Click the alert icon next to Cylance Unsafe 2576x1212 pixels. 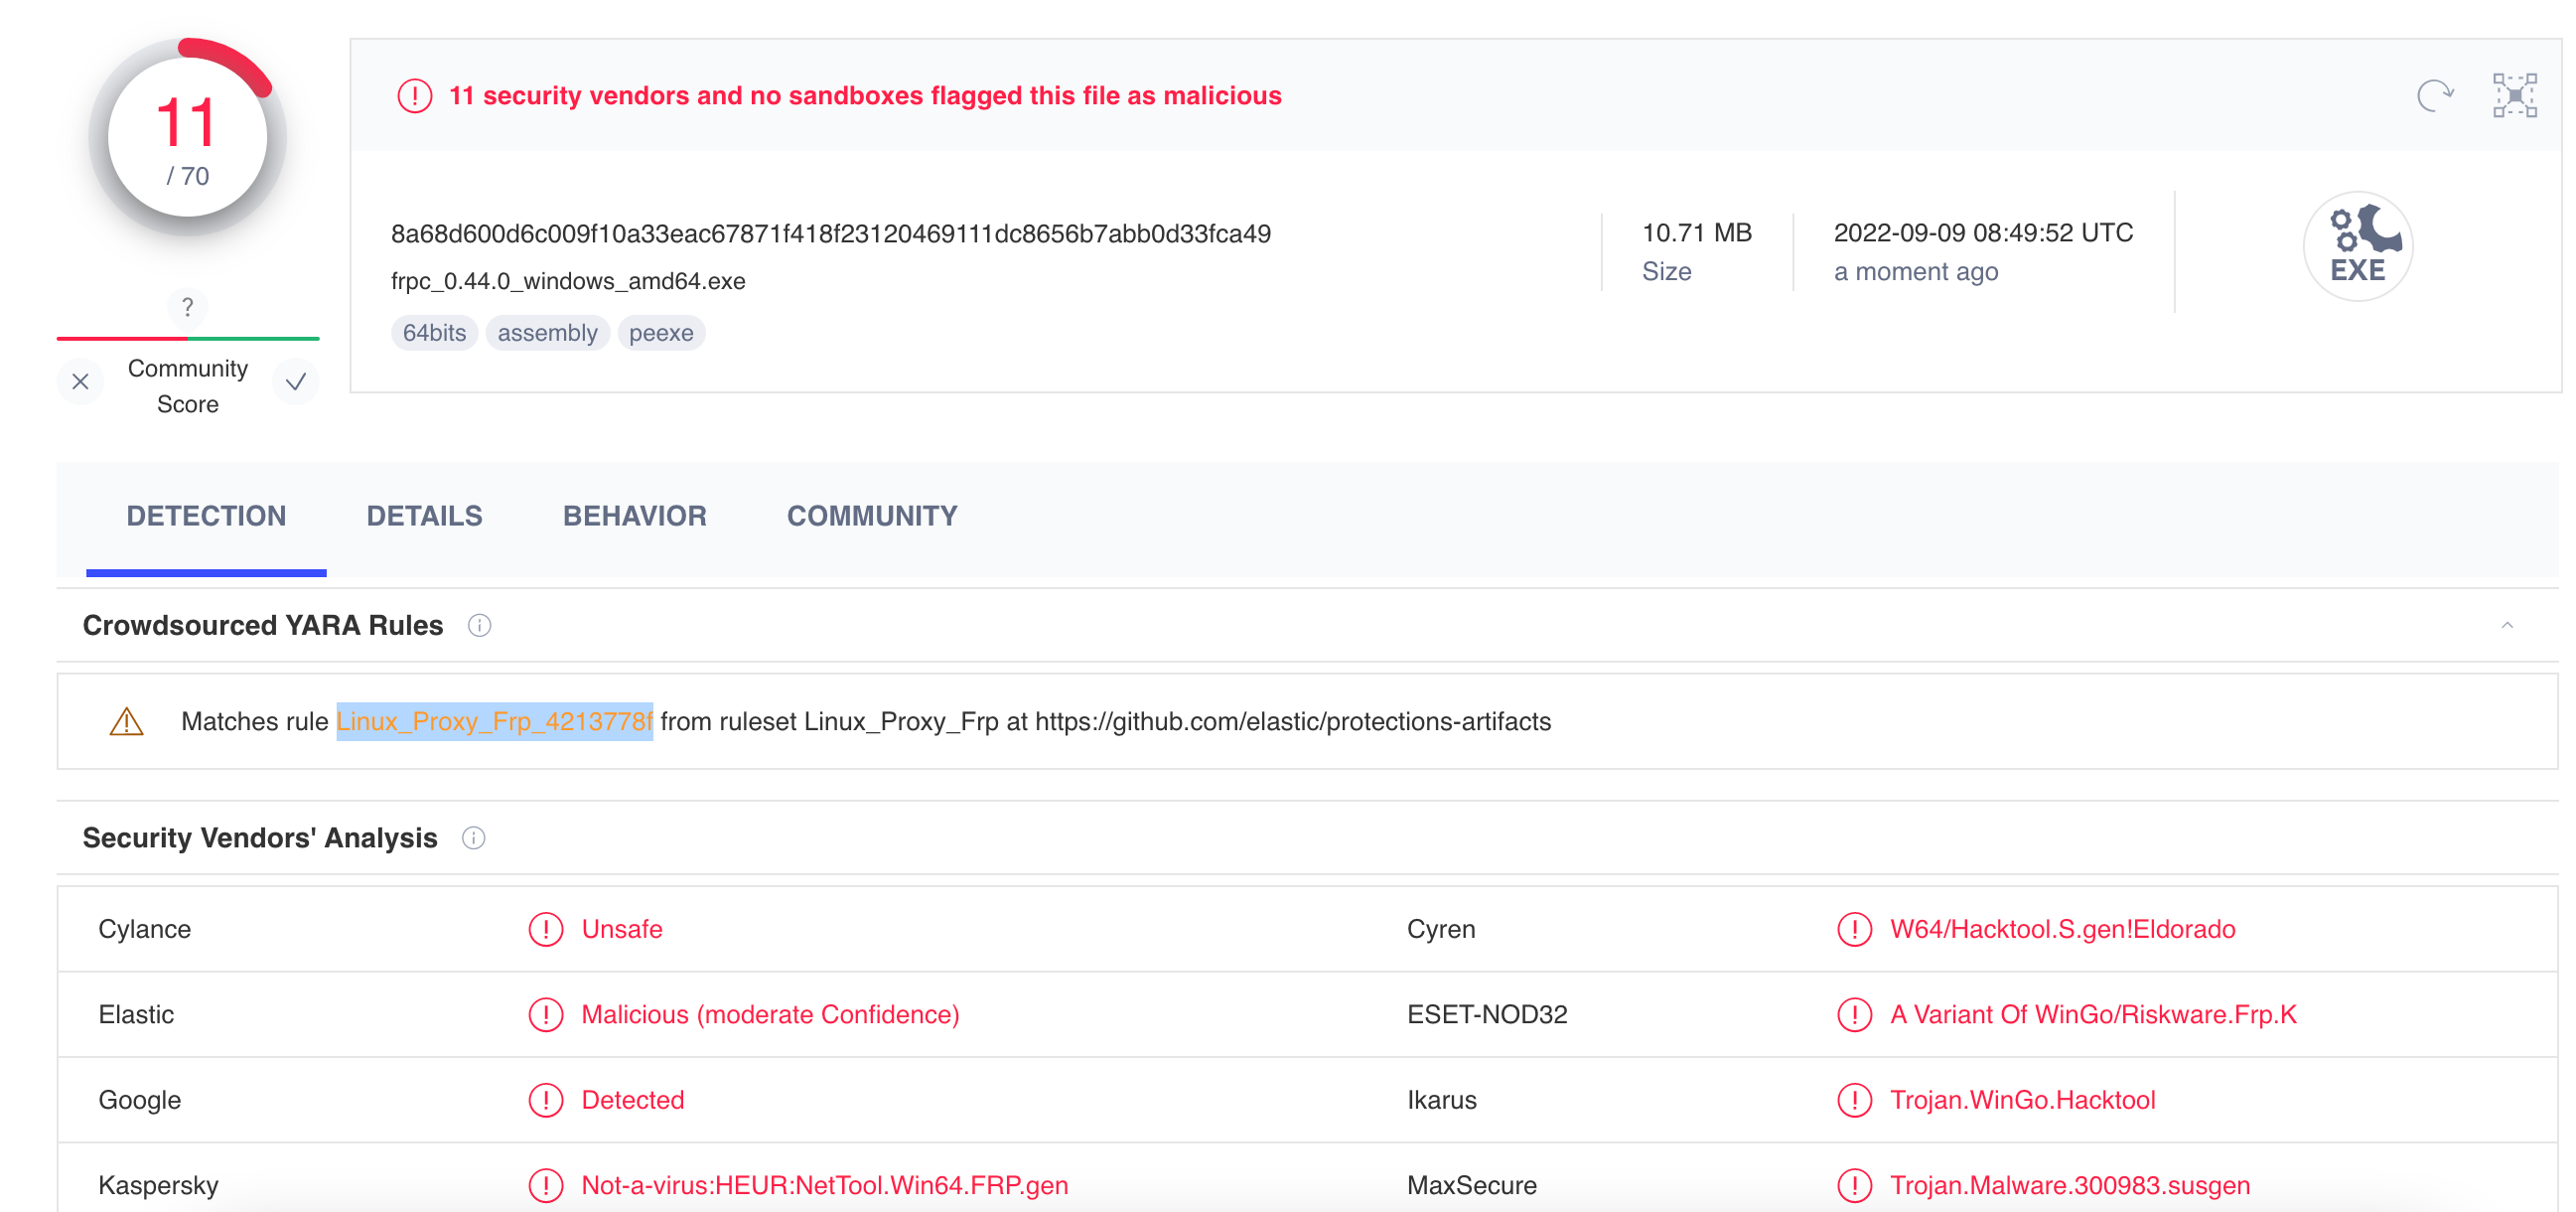545,929
